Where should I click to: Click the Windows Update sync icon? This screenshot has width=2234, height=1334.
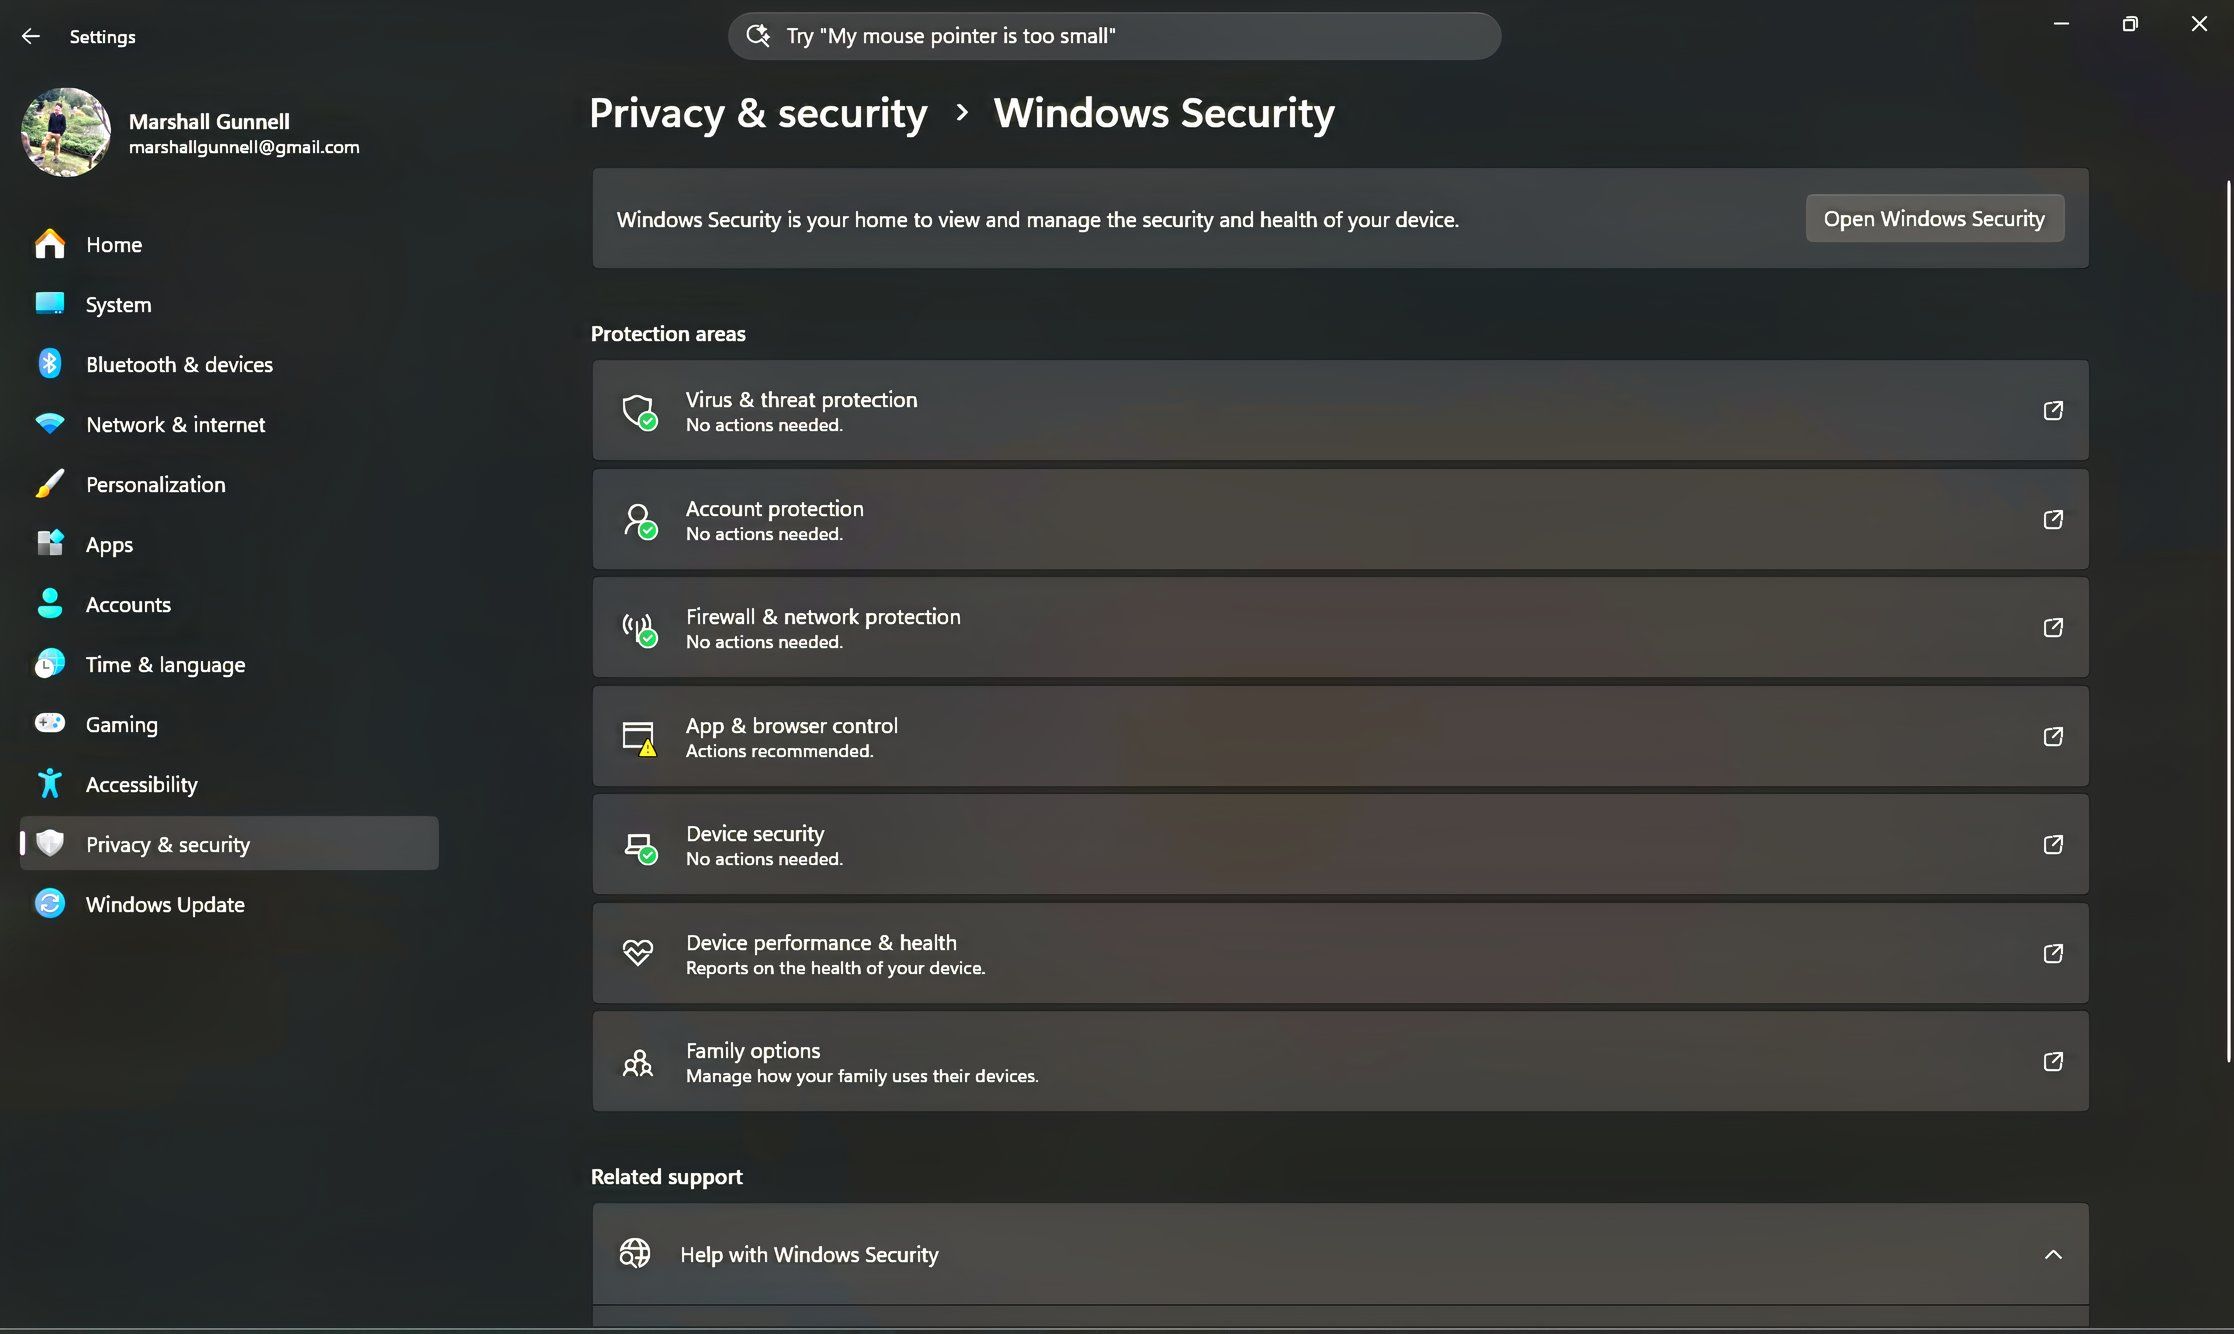click(49, 904)
